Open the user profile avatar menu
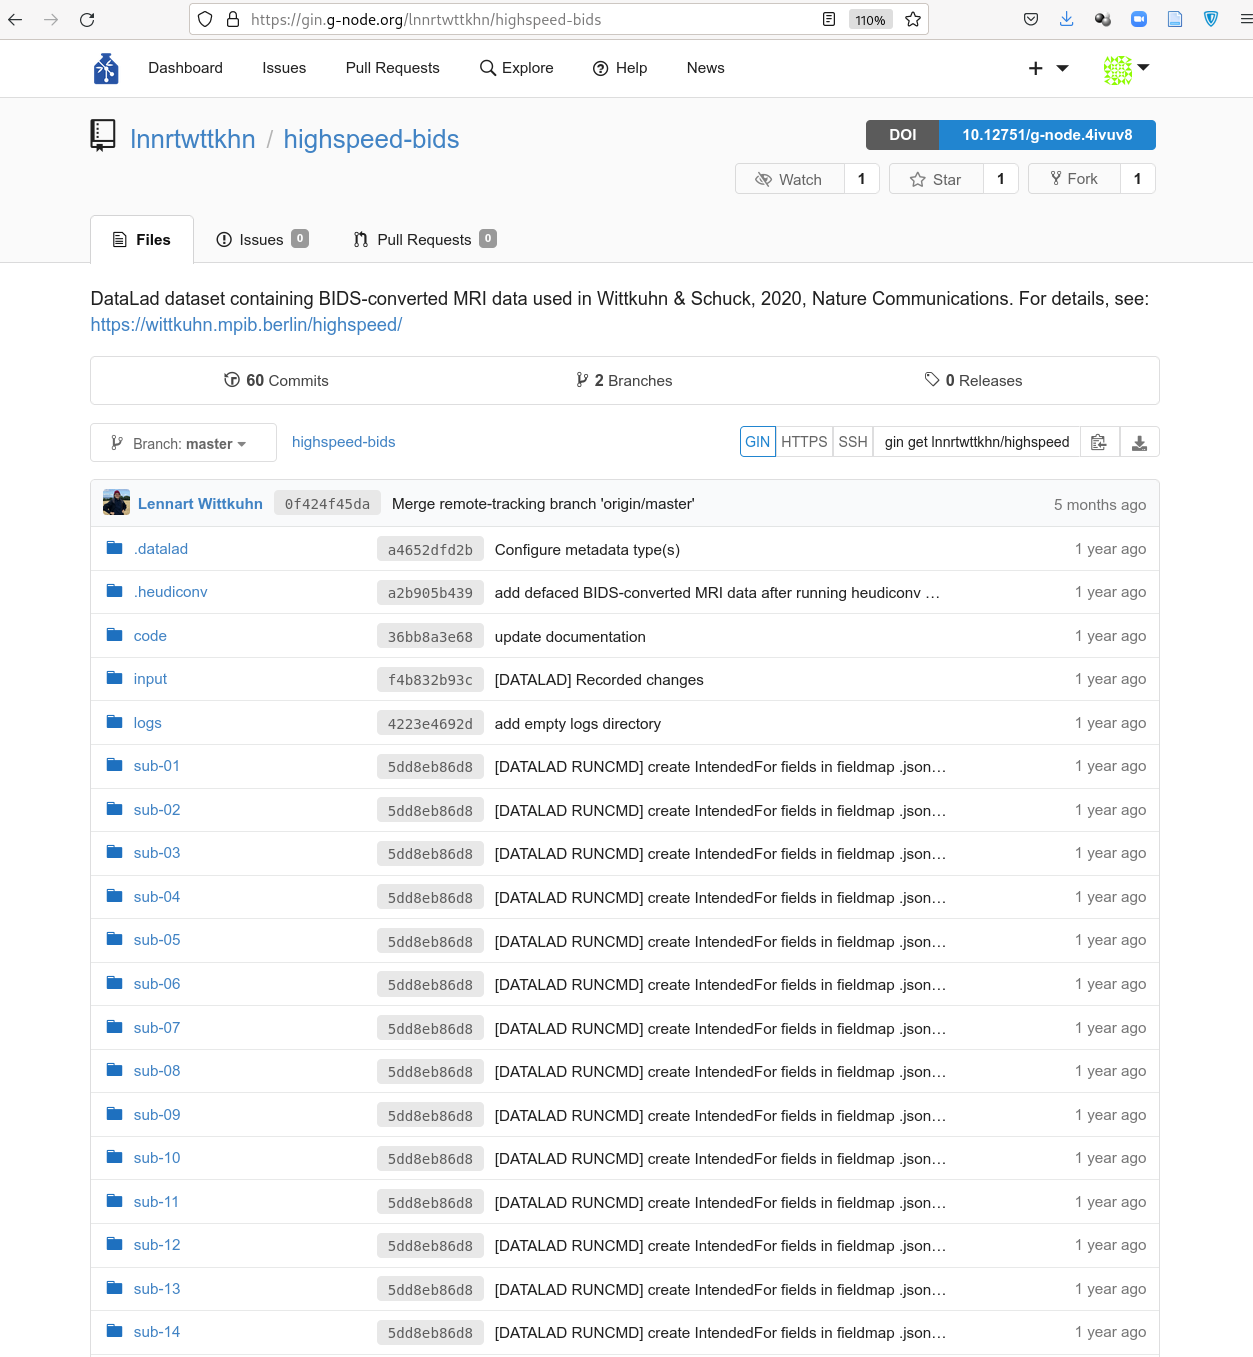Screen dimensions: 1253x1357 point(1126,68)
